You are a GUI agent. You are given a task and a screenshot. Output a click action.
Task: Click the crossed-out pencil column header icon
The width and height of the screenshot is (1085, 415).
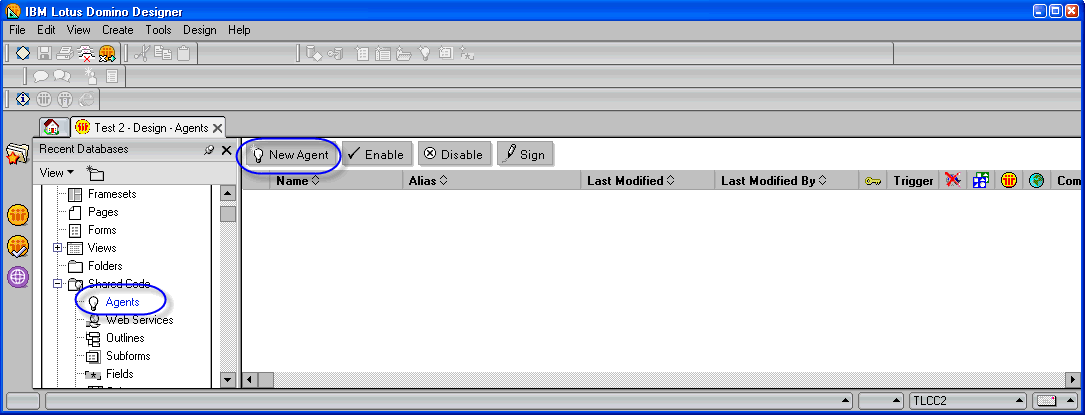click(954, 181)
